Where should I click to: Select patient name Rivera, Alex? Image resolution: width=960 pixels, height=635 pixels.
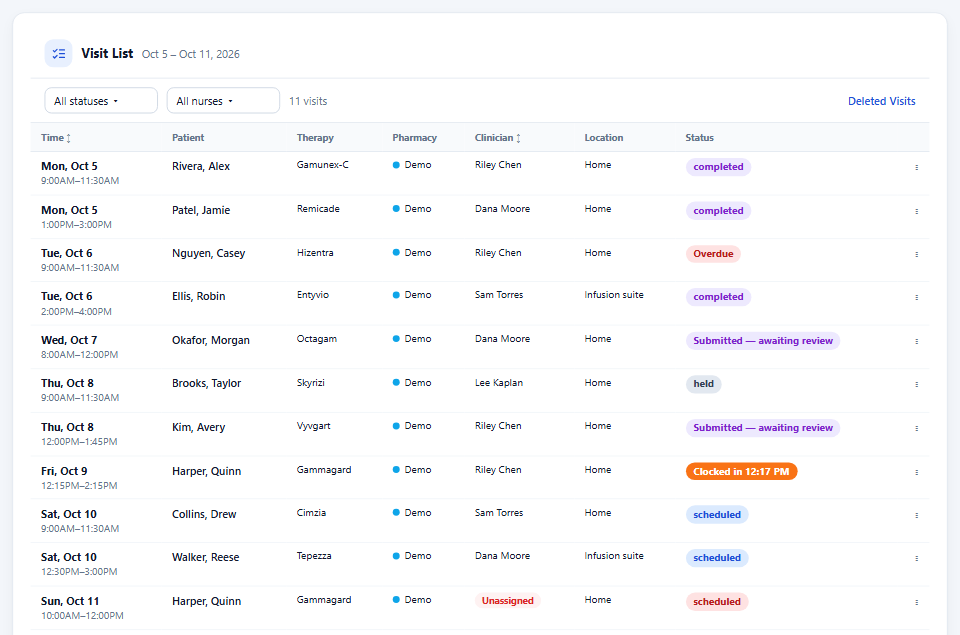(201, 167)
